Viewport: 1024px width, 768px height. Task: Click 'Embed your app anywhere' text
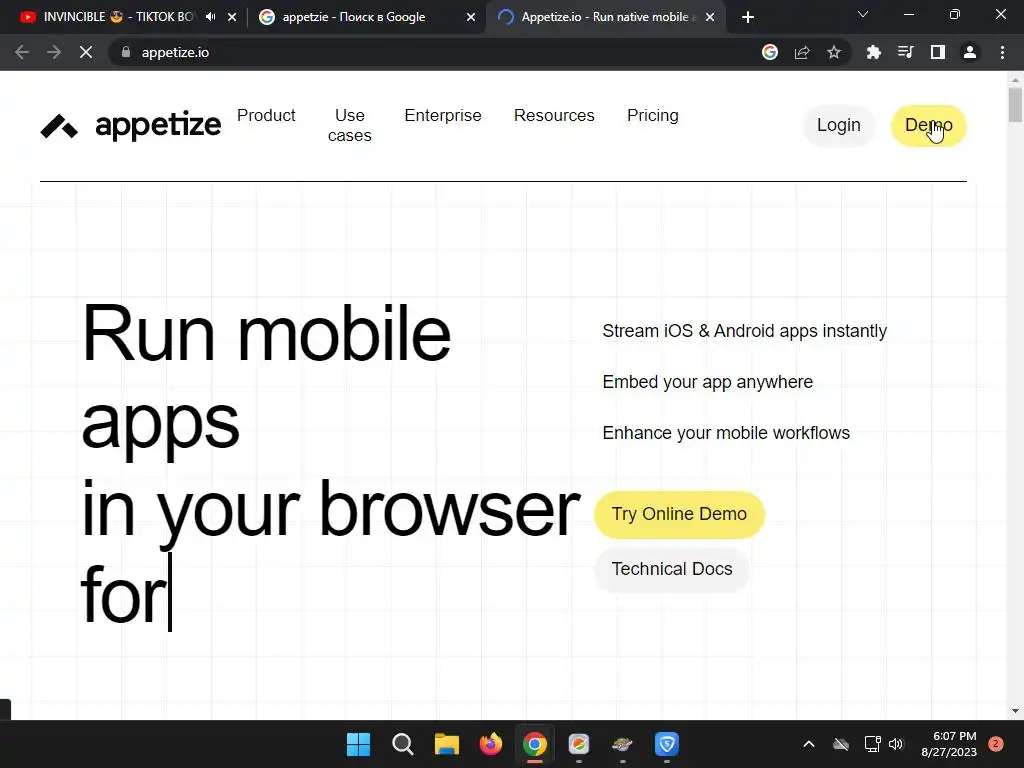pyautogui.click(x=707, y=382)
